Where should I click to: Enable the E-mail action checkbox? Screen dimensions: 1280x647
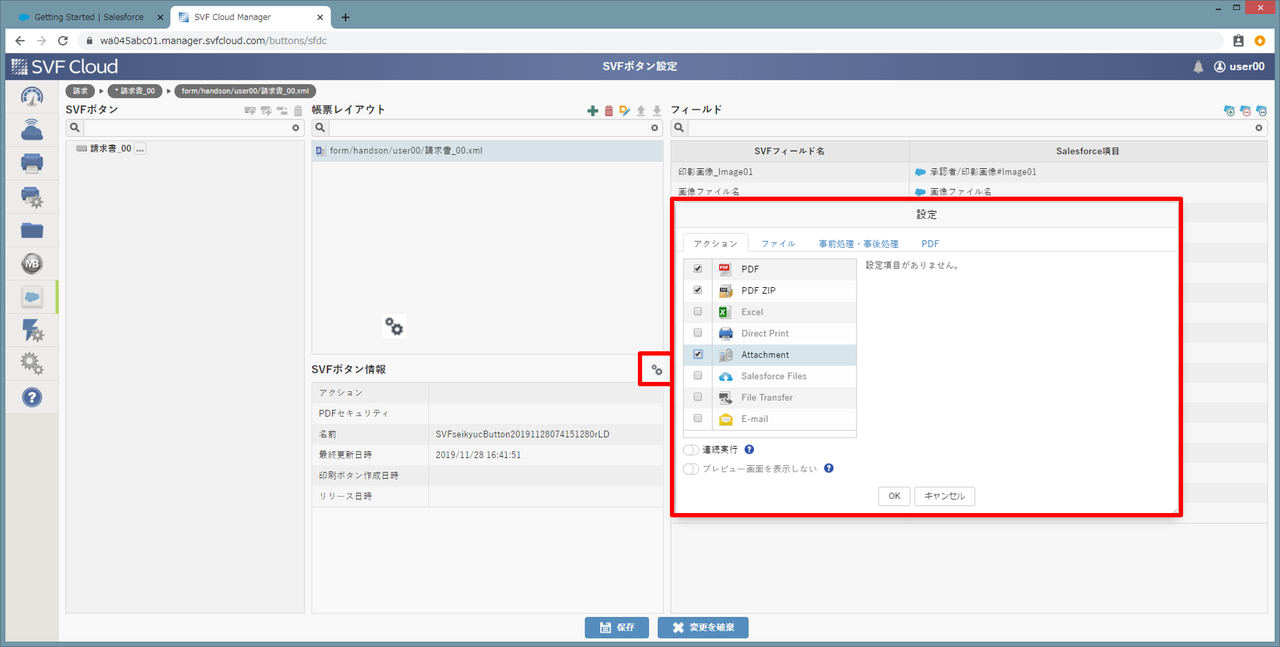[x=697, y=418]
